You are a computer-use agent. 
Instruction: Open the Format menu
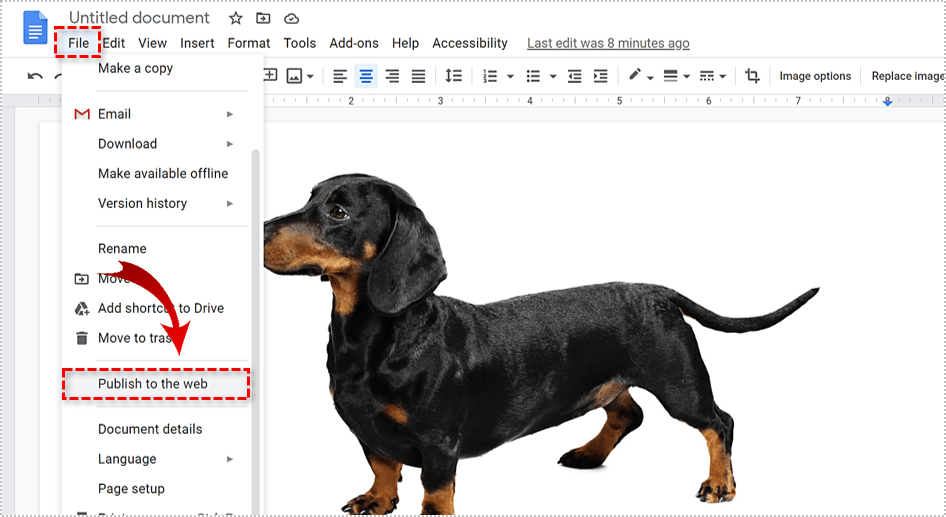tap(248, 43)
